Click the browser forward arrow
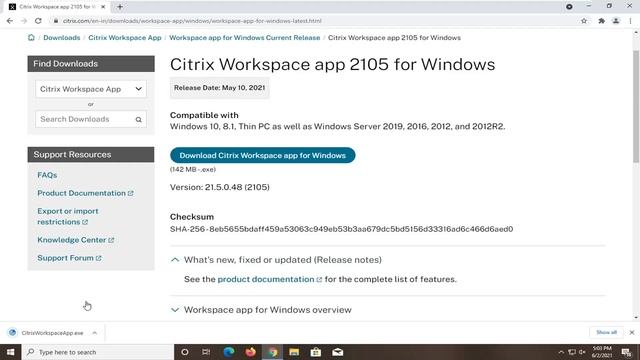The width and height of the screenshot is (640, 360). (x=24, y=21)
